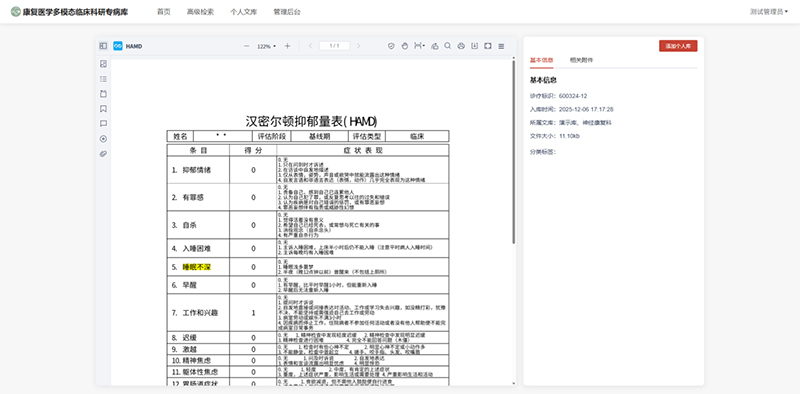Click the 自杀 row label
Viewport: 800px width, 394px height.
click(189, 225)
